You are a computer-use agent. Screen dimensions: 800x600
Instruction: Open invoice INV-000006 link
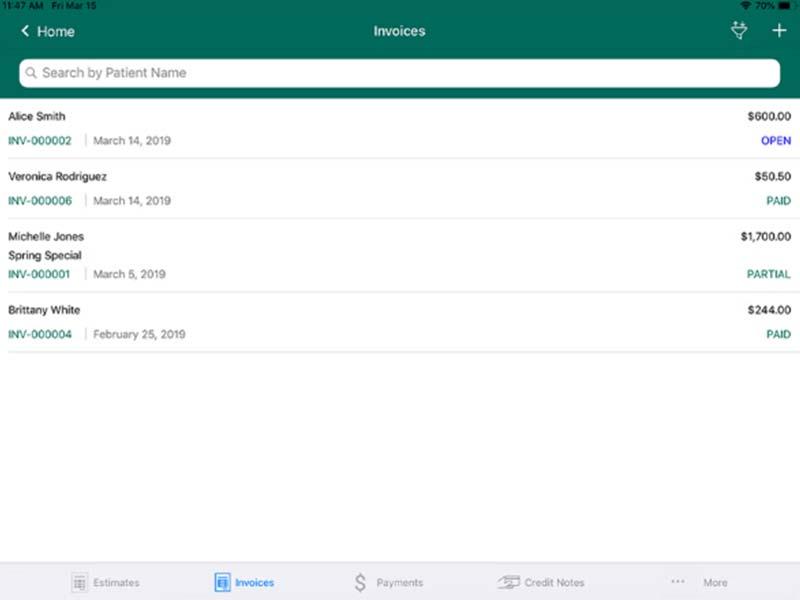[x=40, y=201]
